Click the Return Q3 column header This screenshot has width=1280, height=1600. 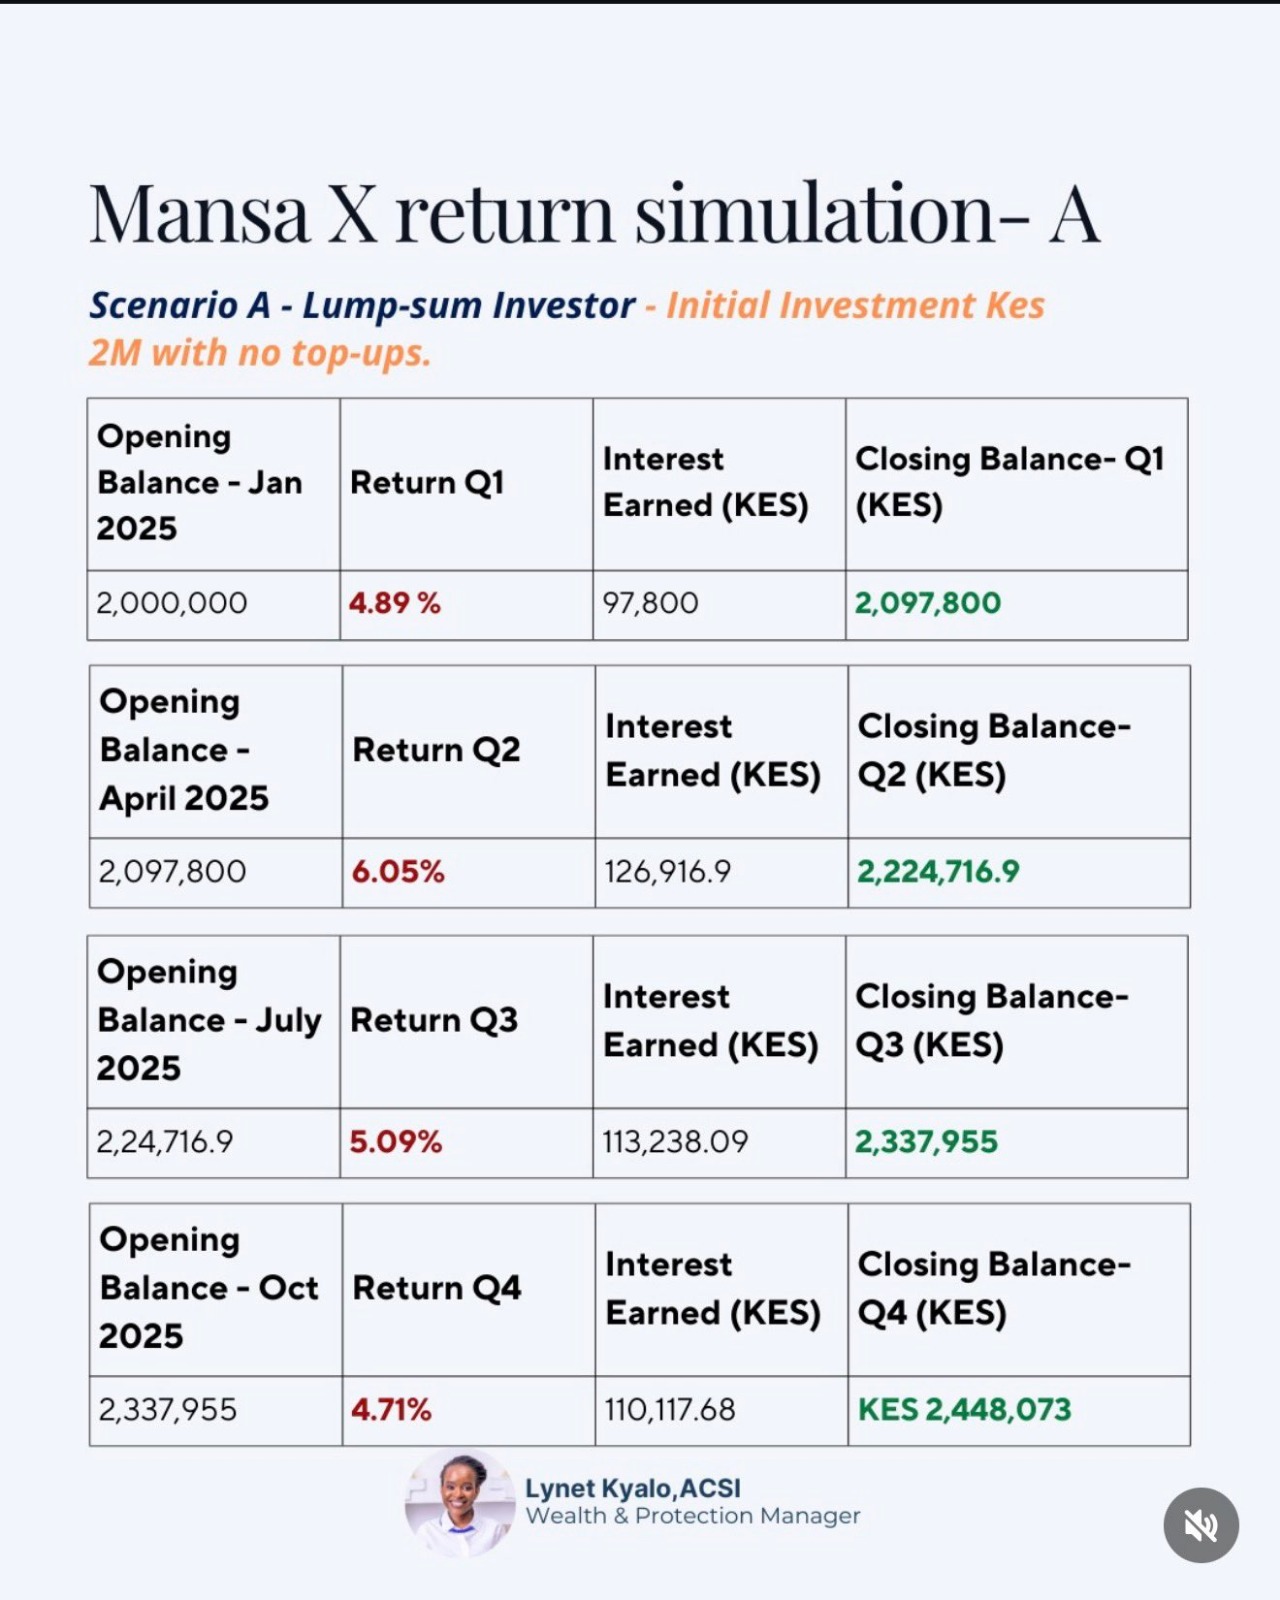tap(434, 1020)
